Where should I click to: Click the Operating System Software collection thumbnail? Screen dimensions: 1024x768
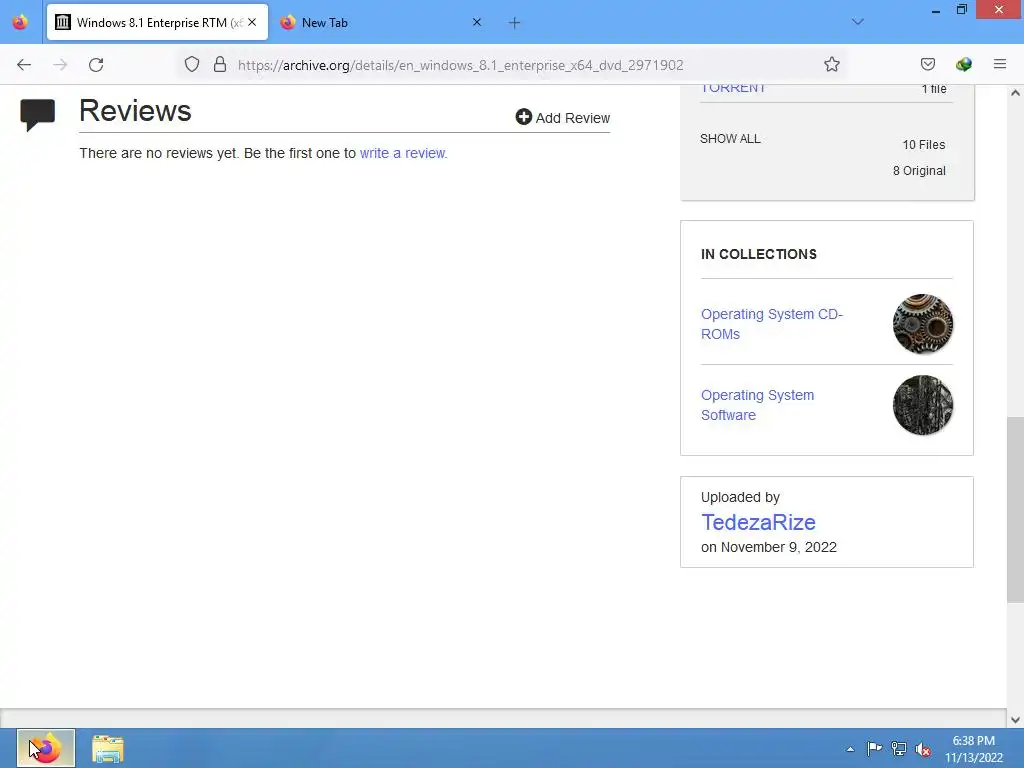click(x=923, y=405)
